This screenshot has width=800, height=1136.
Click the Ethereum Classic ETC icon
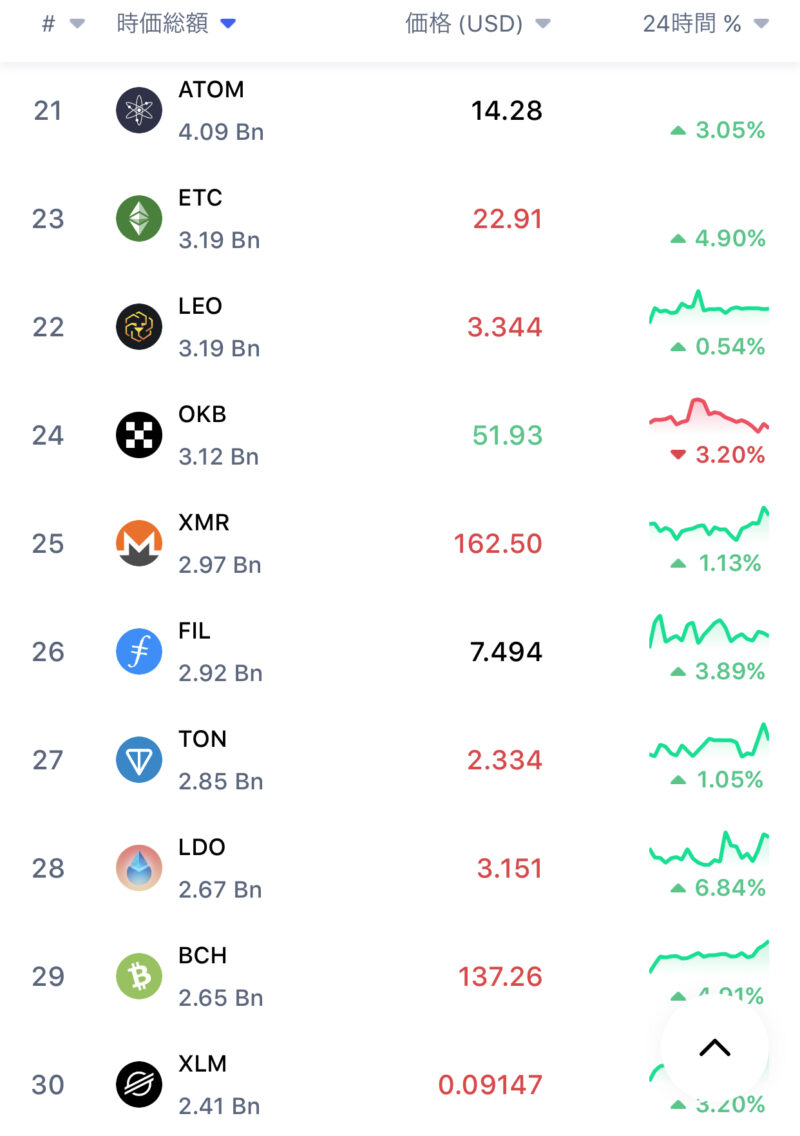point(139,218)
